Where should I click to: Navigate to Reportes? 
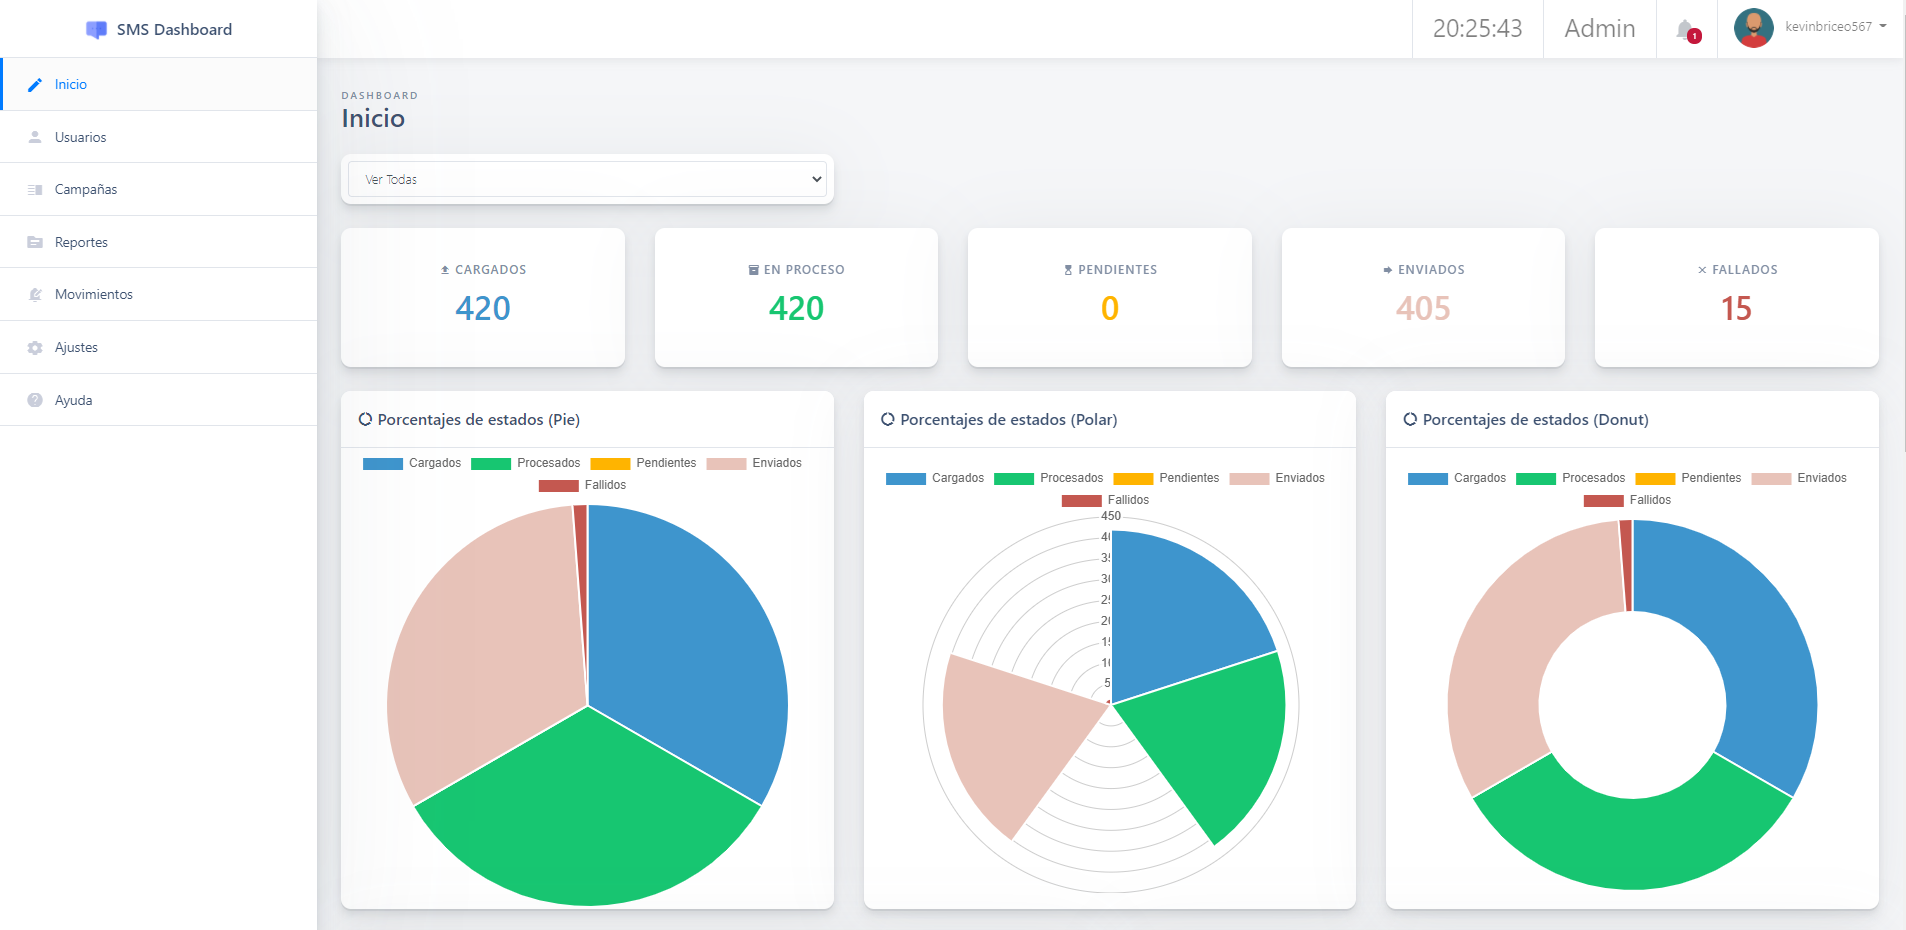[x=159, y=242]
